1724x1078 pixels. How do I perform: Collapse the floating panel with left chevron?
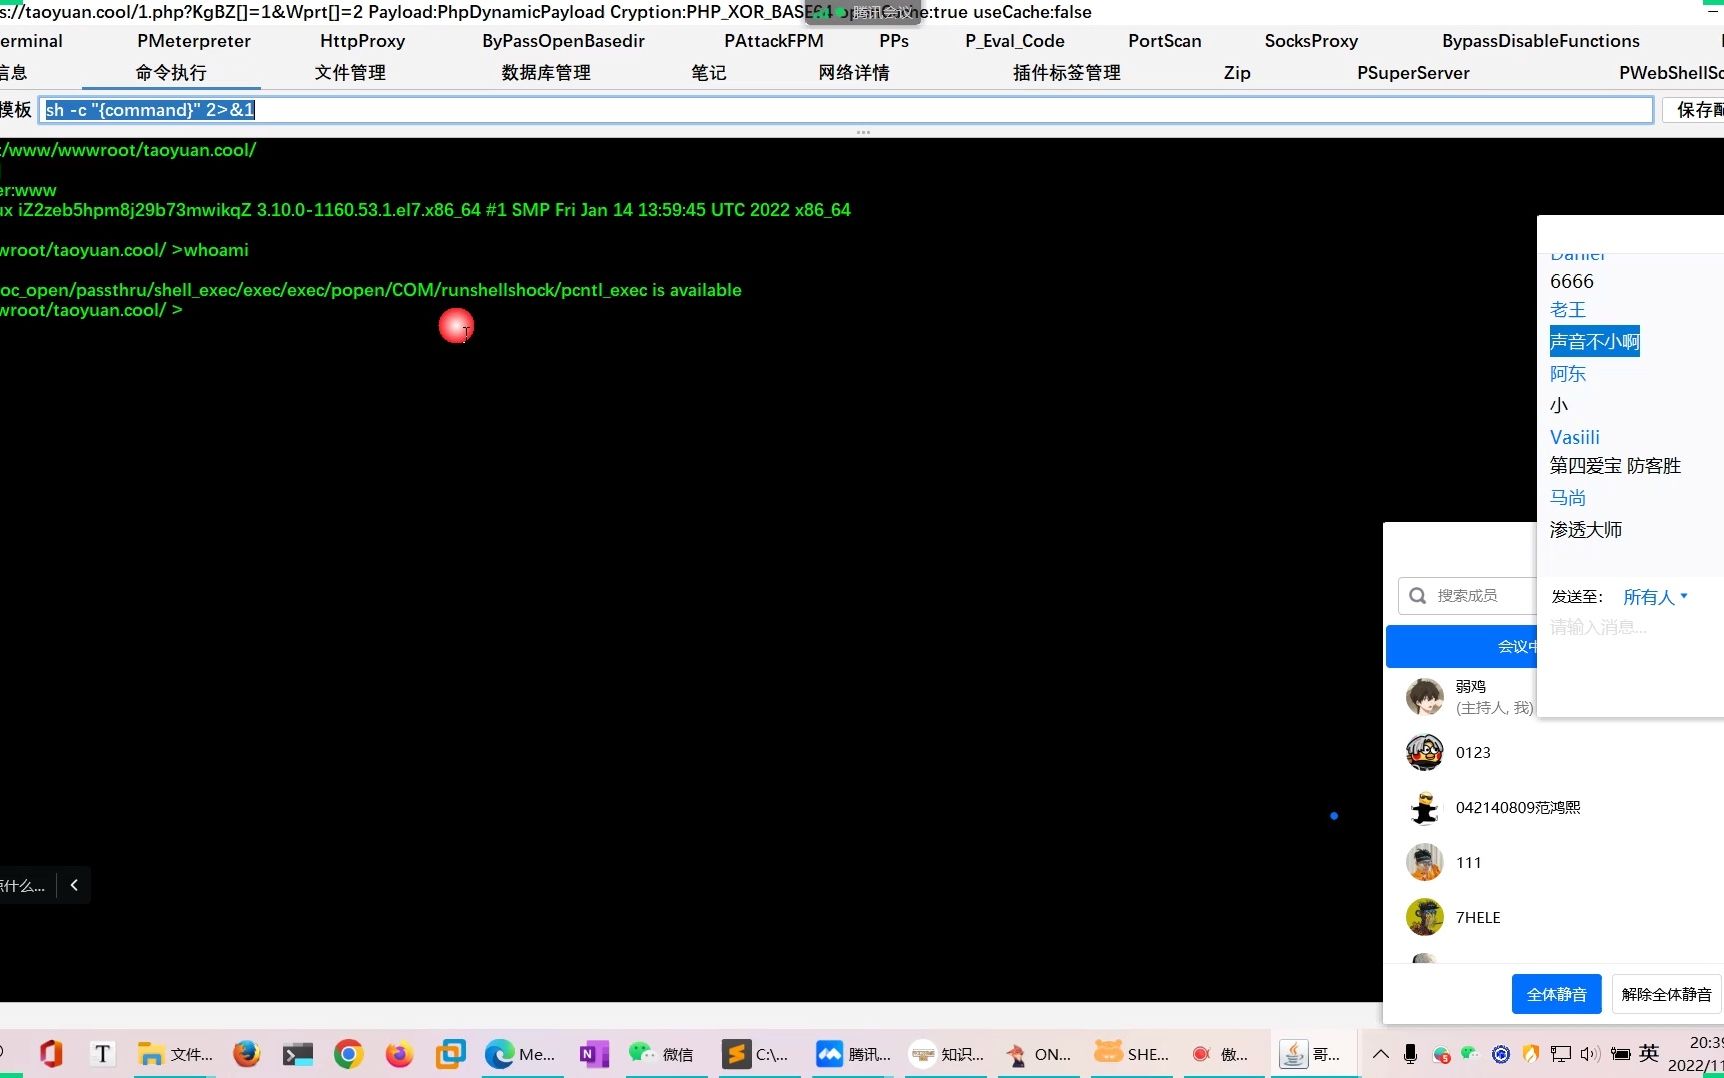click(x=74, y=885)
